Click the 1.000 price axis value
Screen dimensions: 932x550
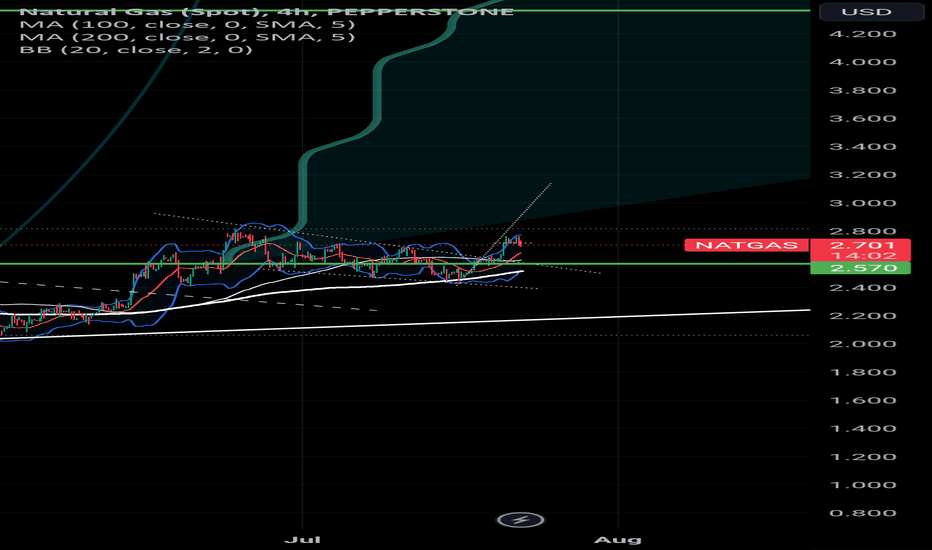(862, 485)
